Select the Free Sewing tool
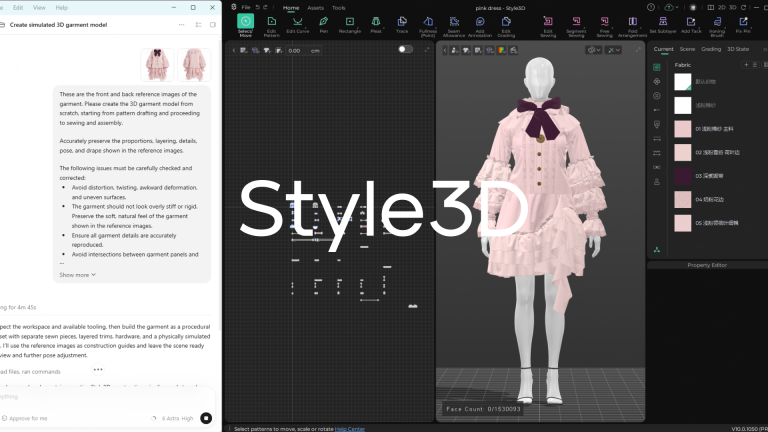Image resolution: width=768 pixels, height=432 pixels. tap(604, 26)
